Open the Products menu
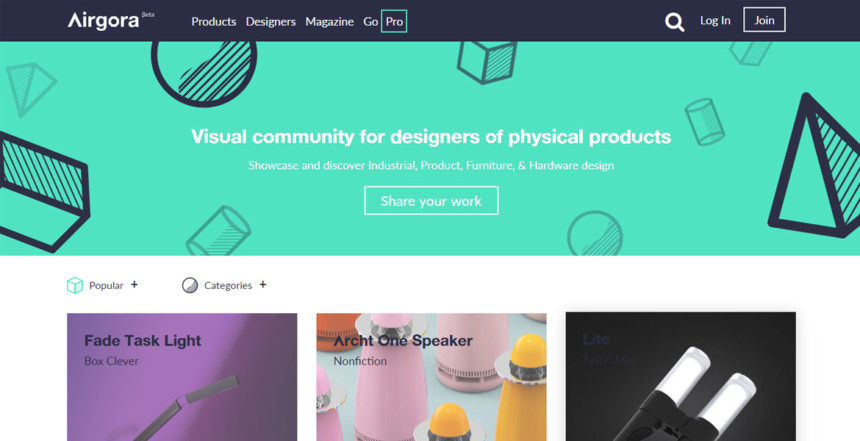This screenshot has width=860, height=441. (214, 21)
